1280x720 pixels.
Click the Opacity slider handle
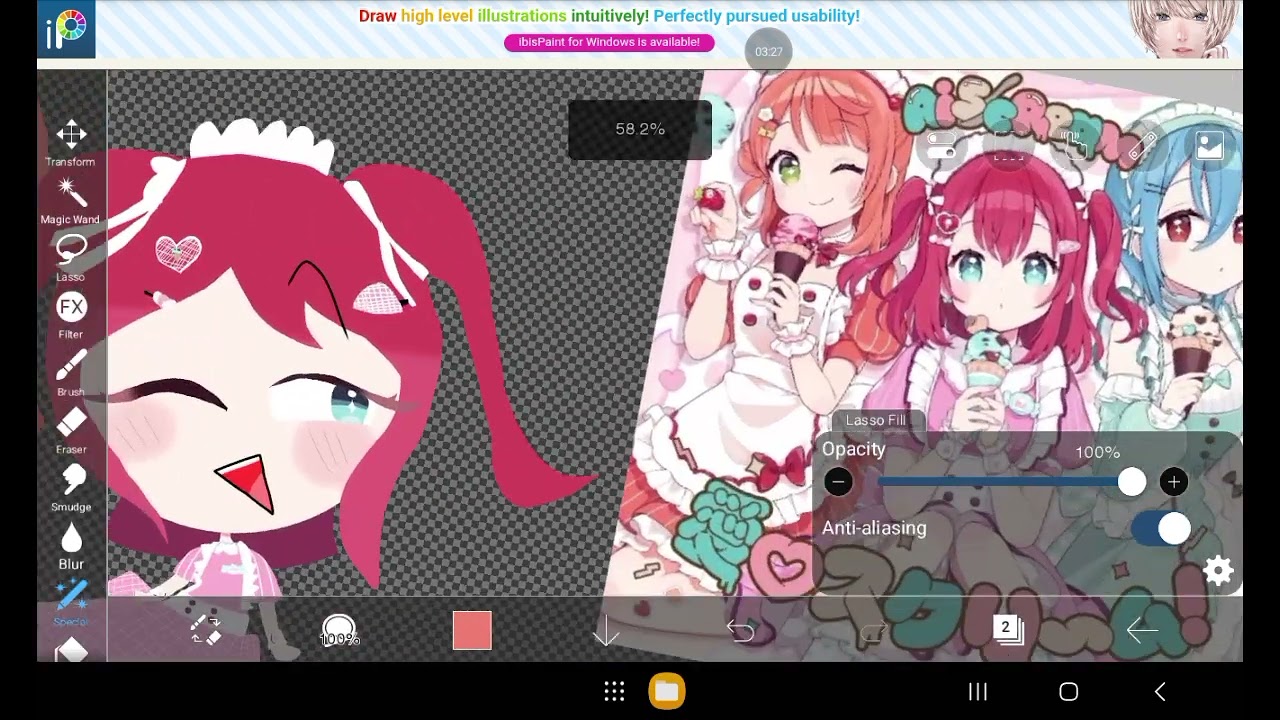pos(1132,483)
